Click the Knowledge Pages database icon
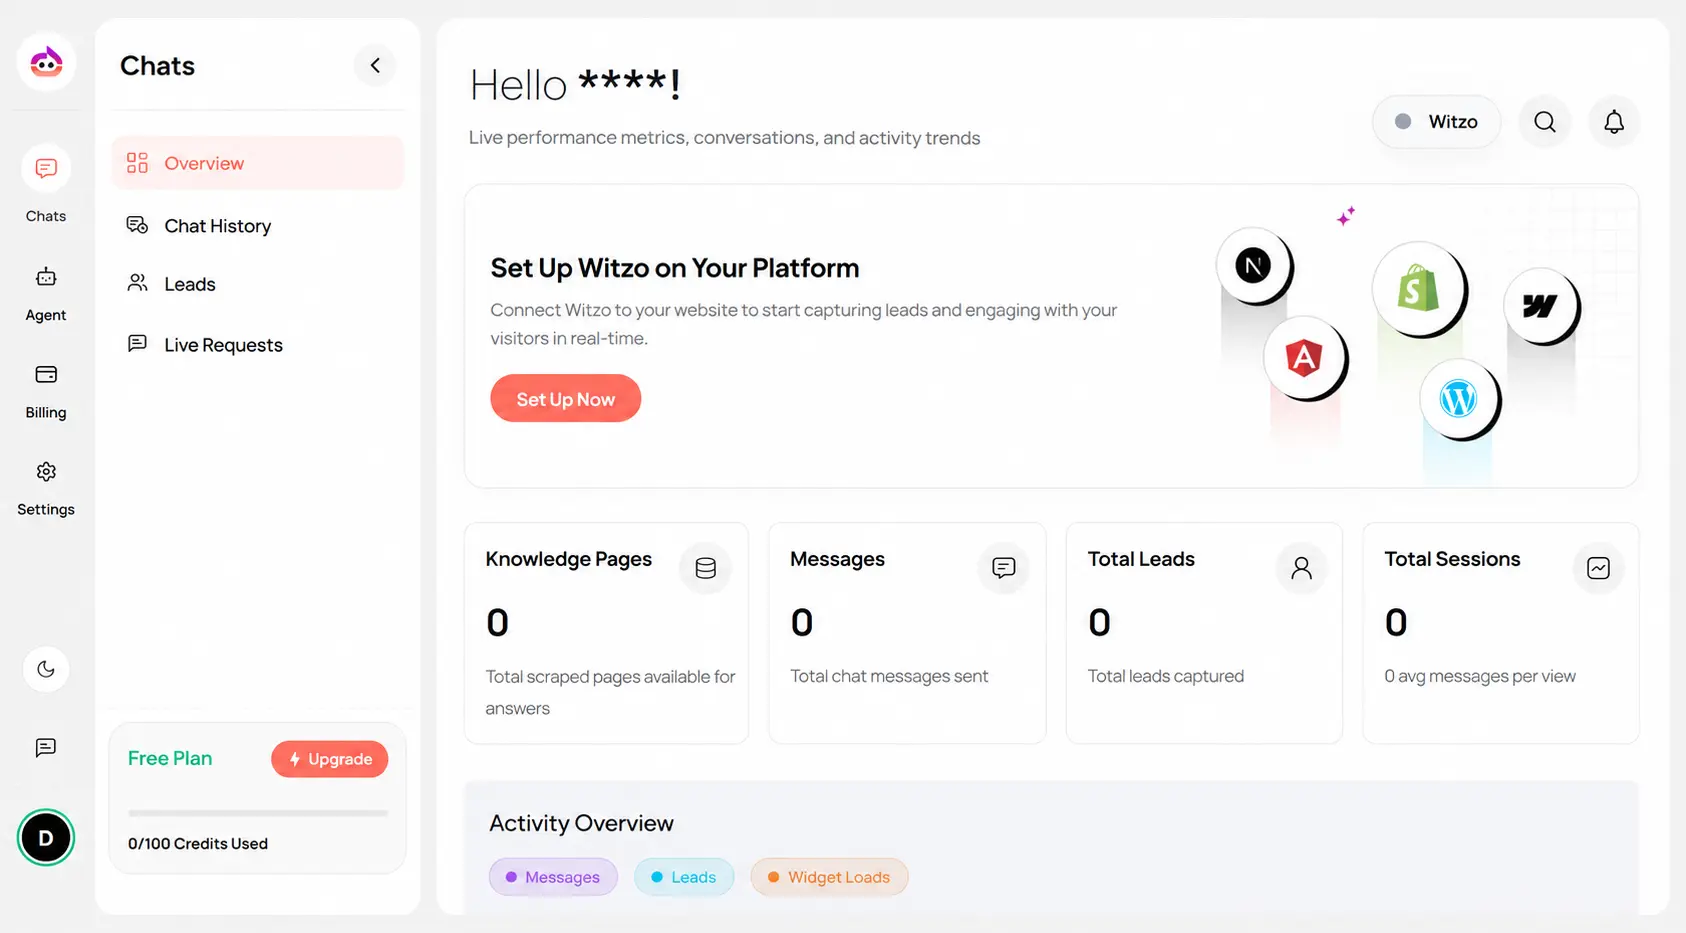 706,568
